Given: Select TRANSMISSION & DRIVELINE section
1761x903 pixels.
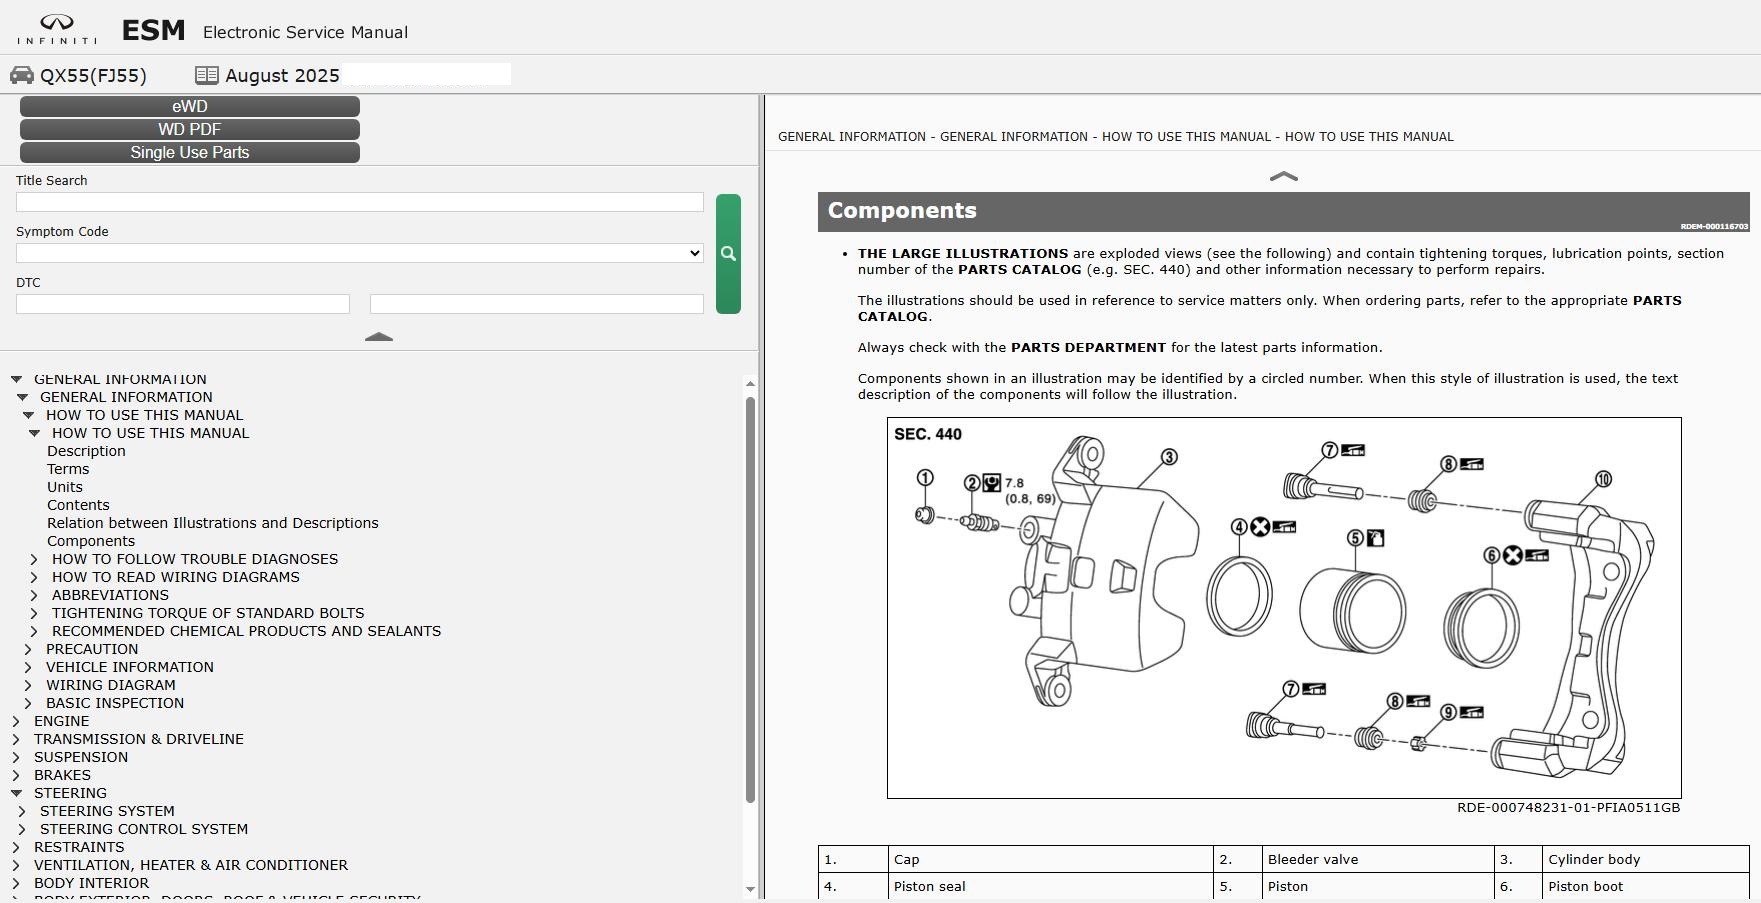Looking at the screenshot, I should coord(139,739).
